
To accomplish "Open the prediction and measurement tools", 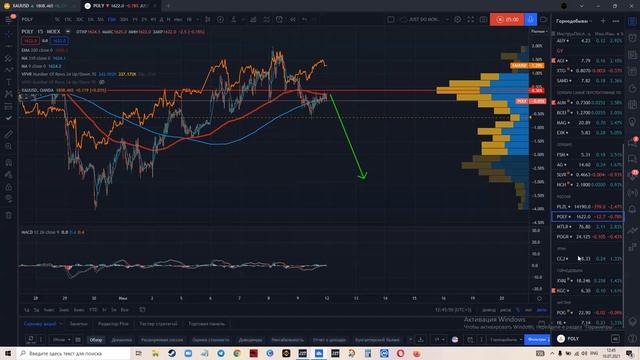I will 9,106.
